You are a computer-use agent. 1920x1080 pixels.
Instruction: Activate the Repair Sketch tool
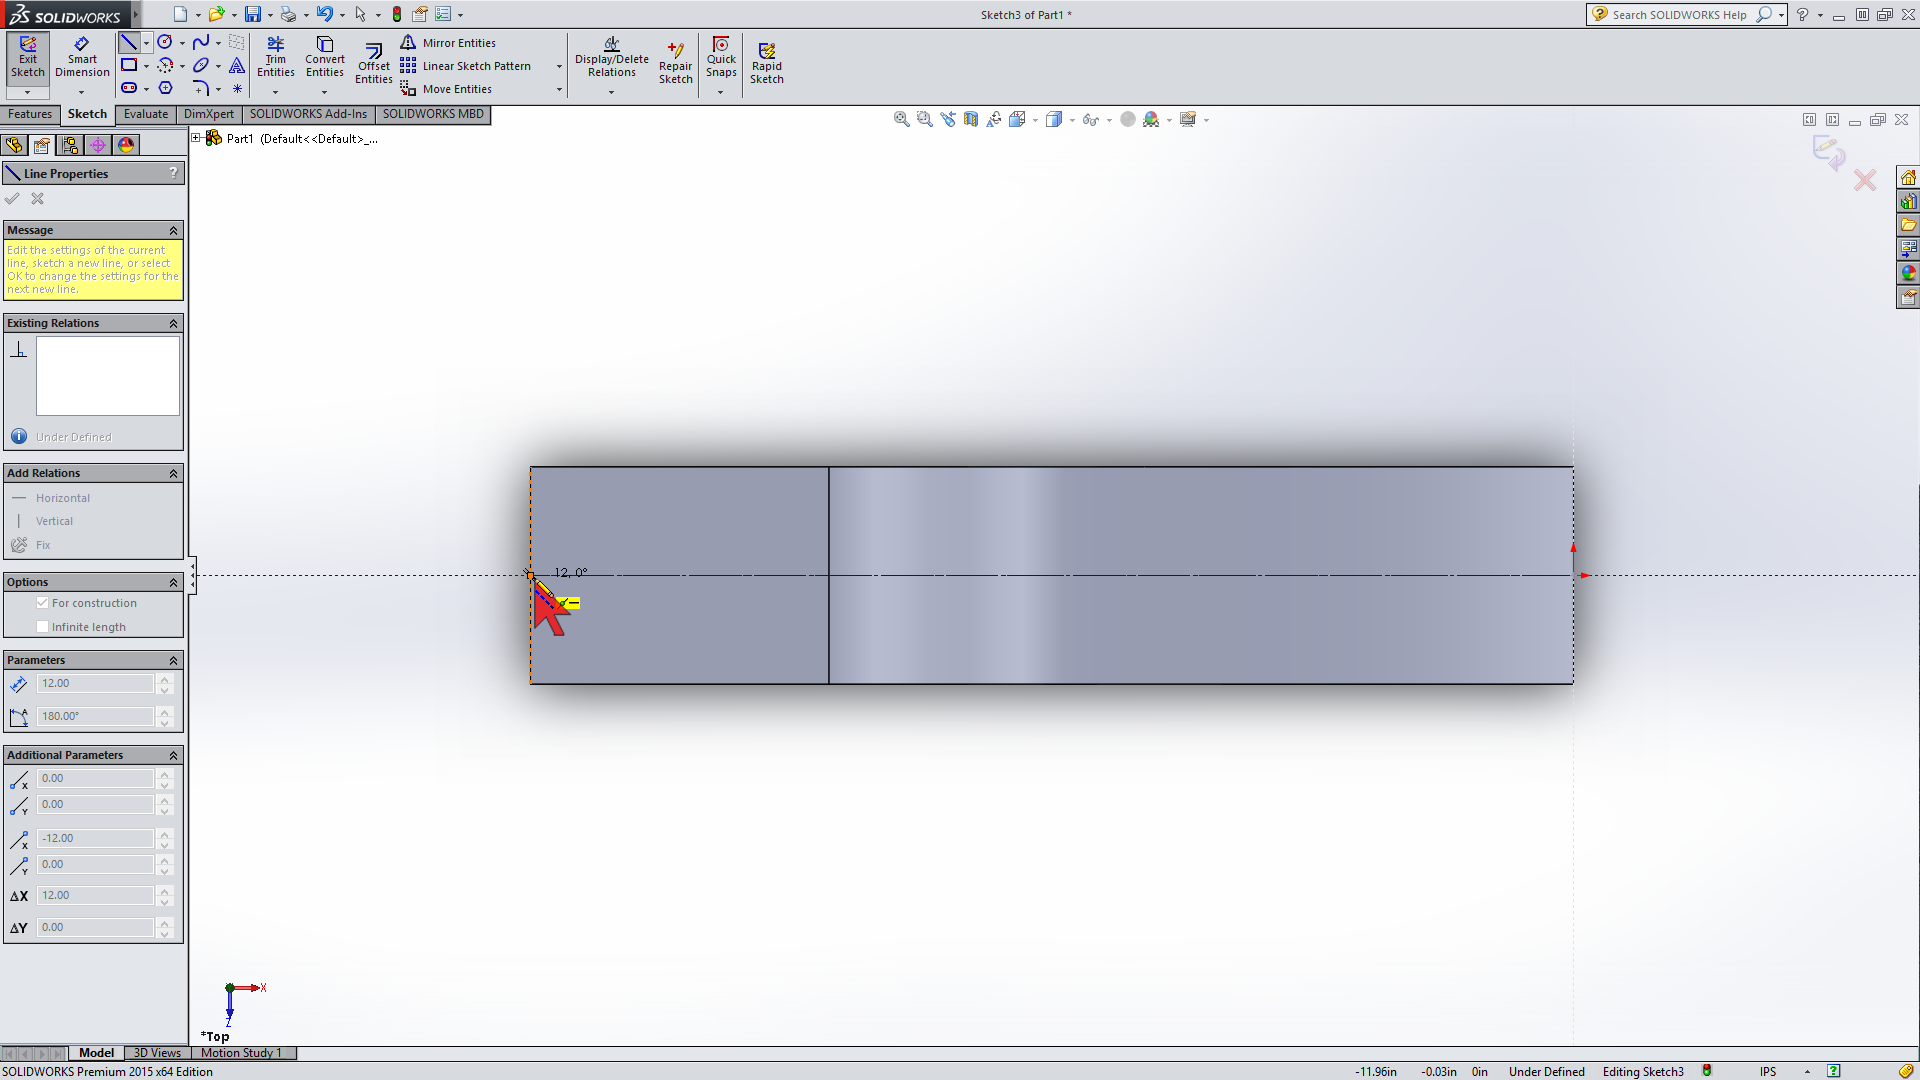coord(676,60)
